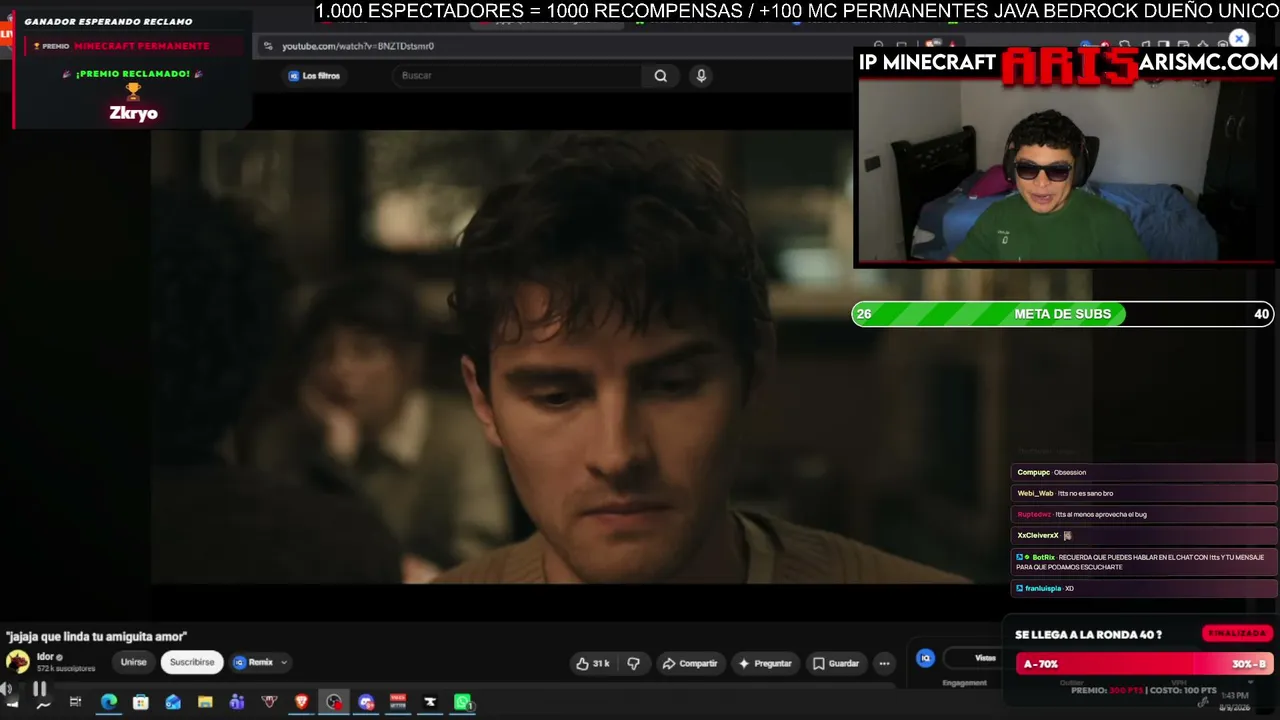Open Microsoft Edge from the taskbar
1280x720 pixels.
(109, 702)
